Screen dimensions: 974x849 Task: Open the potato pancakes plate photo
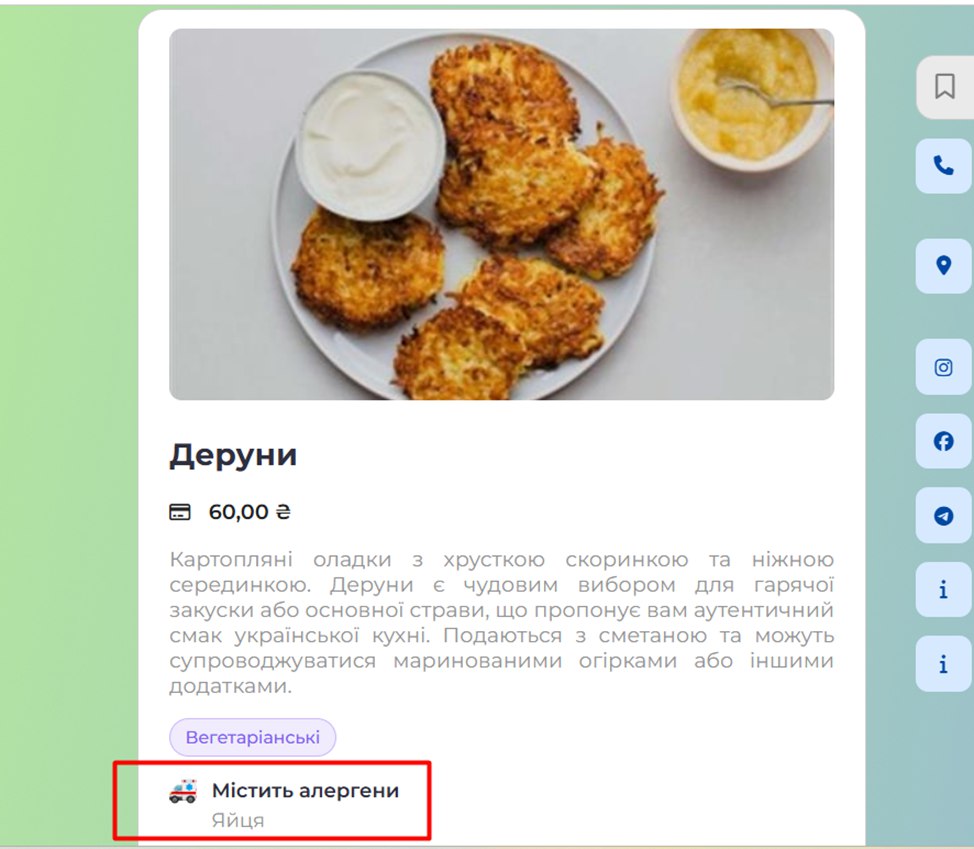(x=501, y=214)
